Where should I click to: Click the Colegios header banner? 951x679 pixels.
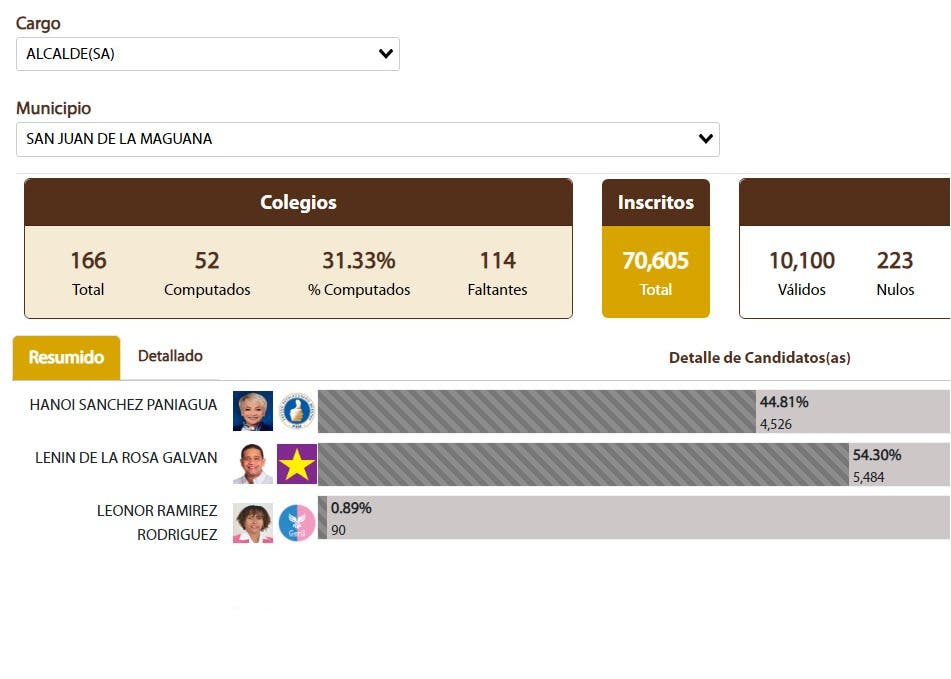(x=297, y=202)
